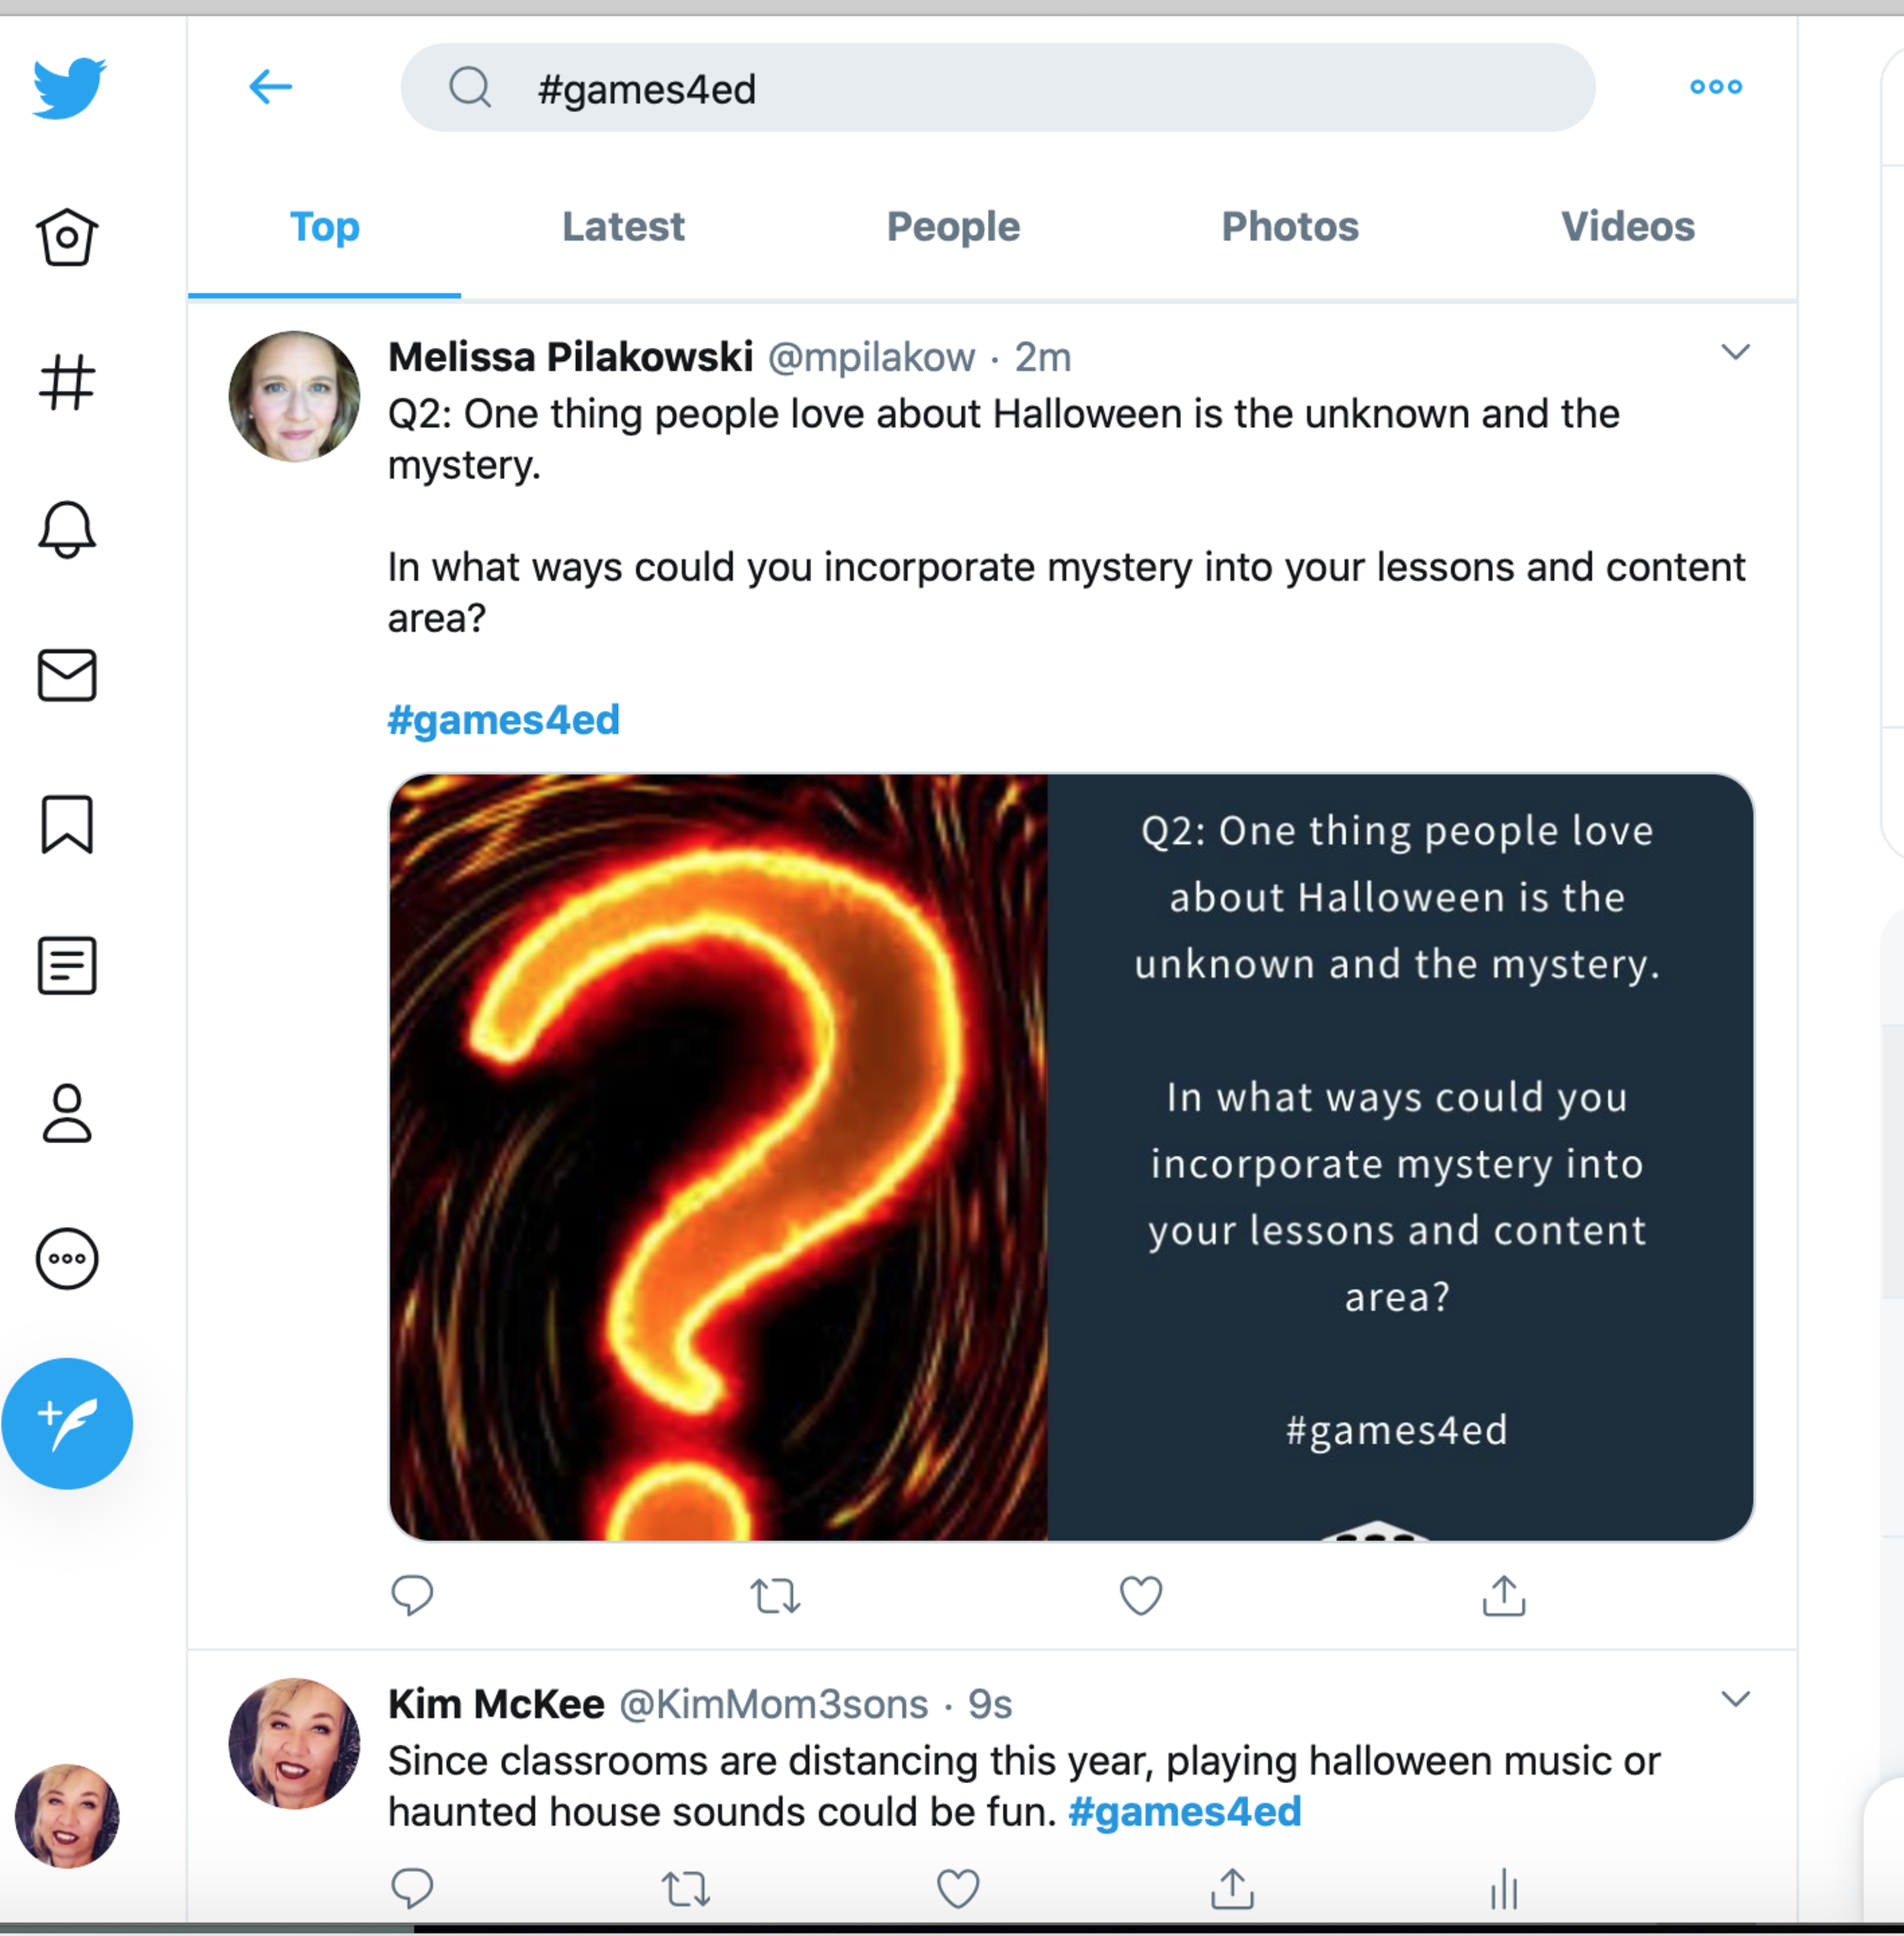Retweet Melissa Pilakowski's Q2 tweet
1904x1936 pixels.
pos(775,1595)
